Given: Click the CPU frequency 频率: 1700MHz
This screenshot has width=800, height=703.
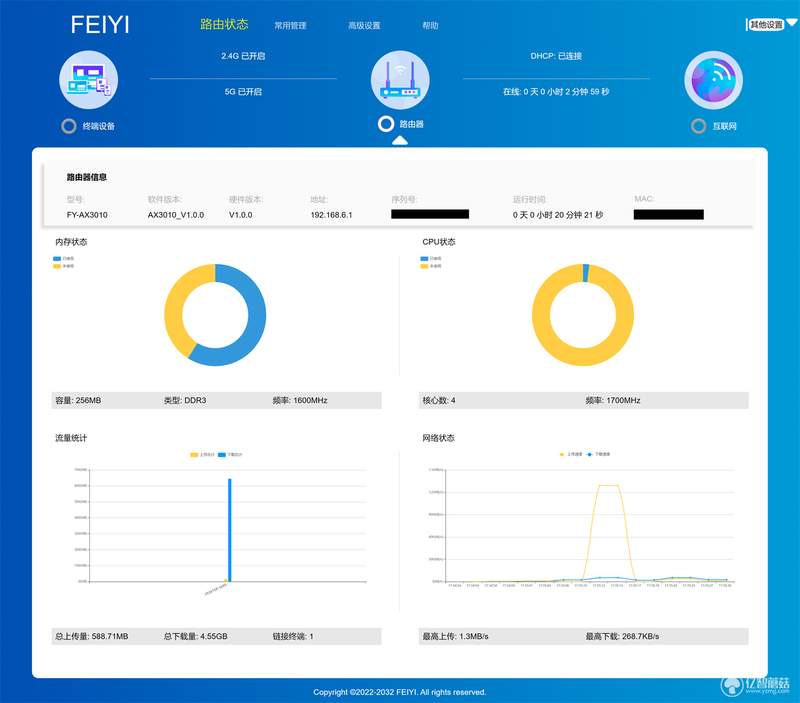Looking at the screenshot, I should point(613,400).
